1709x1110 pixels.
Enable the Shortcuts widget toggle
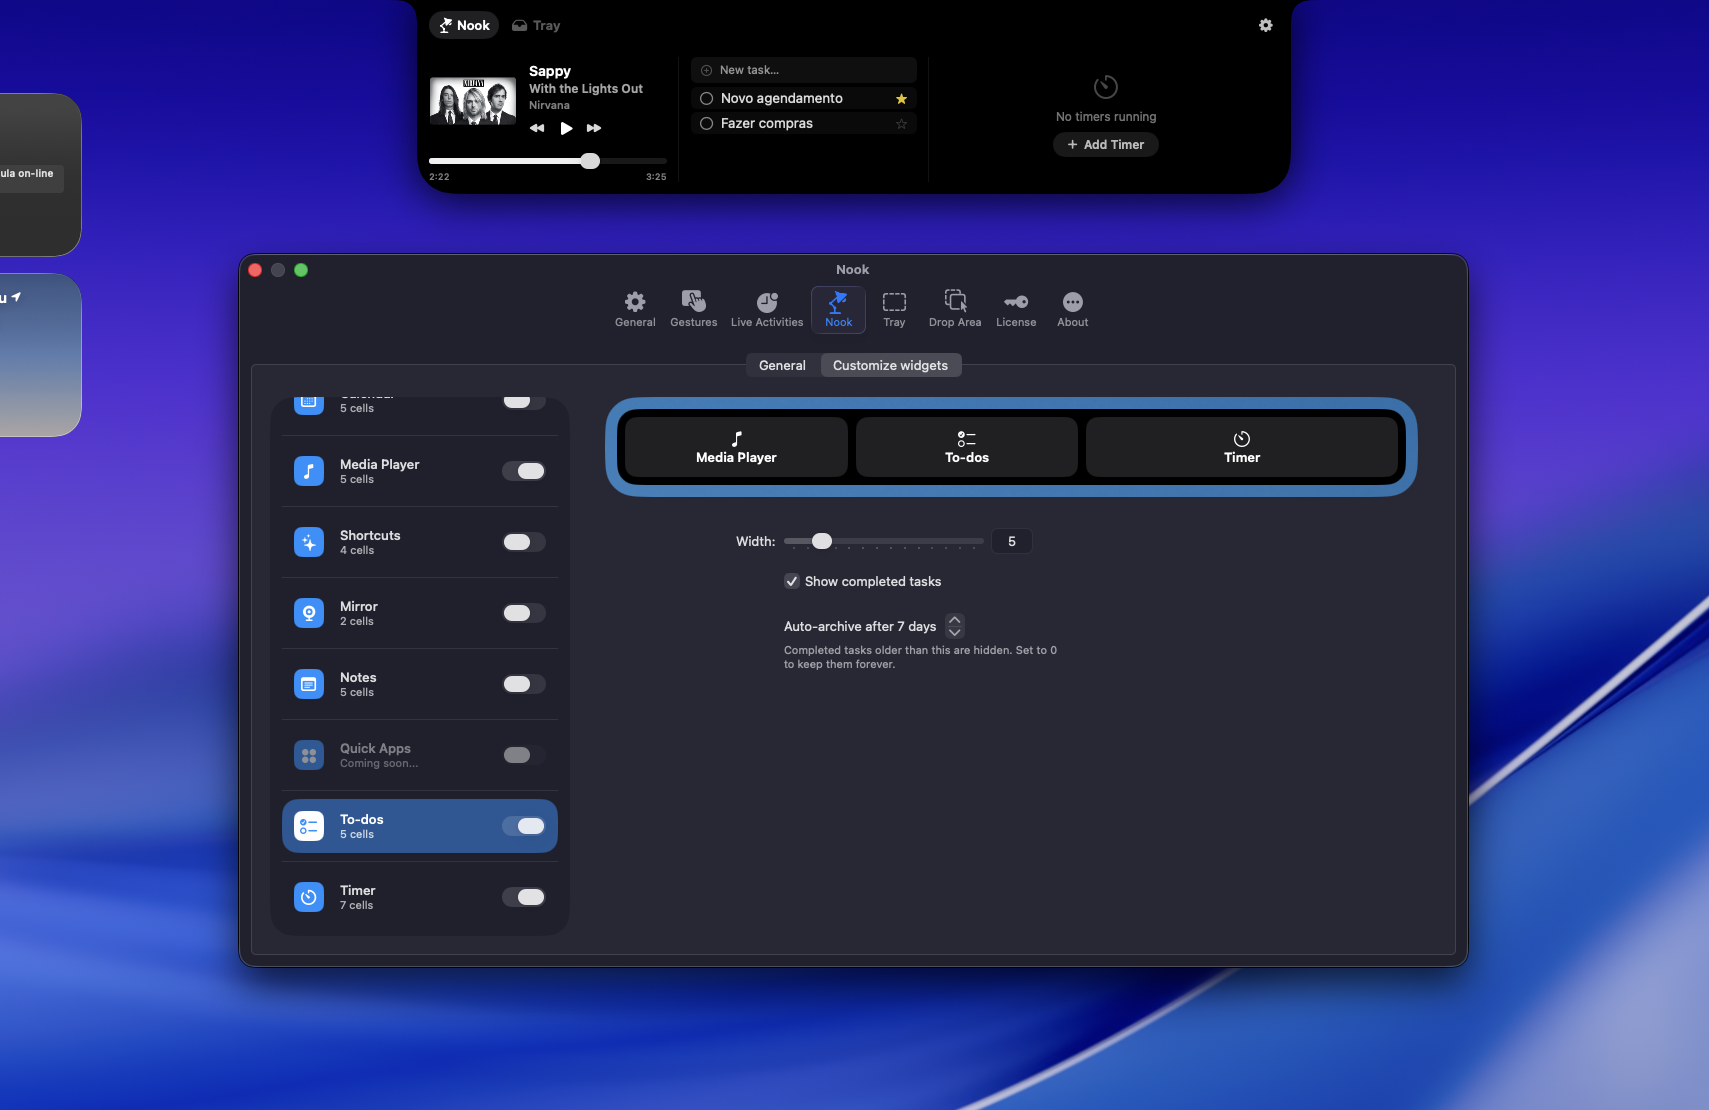pyautogui.click(x=524, y=542)
